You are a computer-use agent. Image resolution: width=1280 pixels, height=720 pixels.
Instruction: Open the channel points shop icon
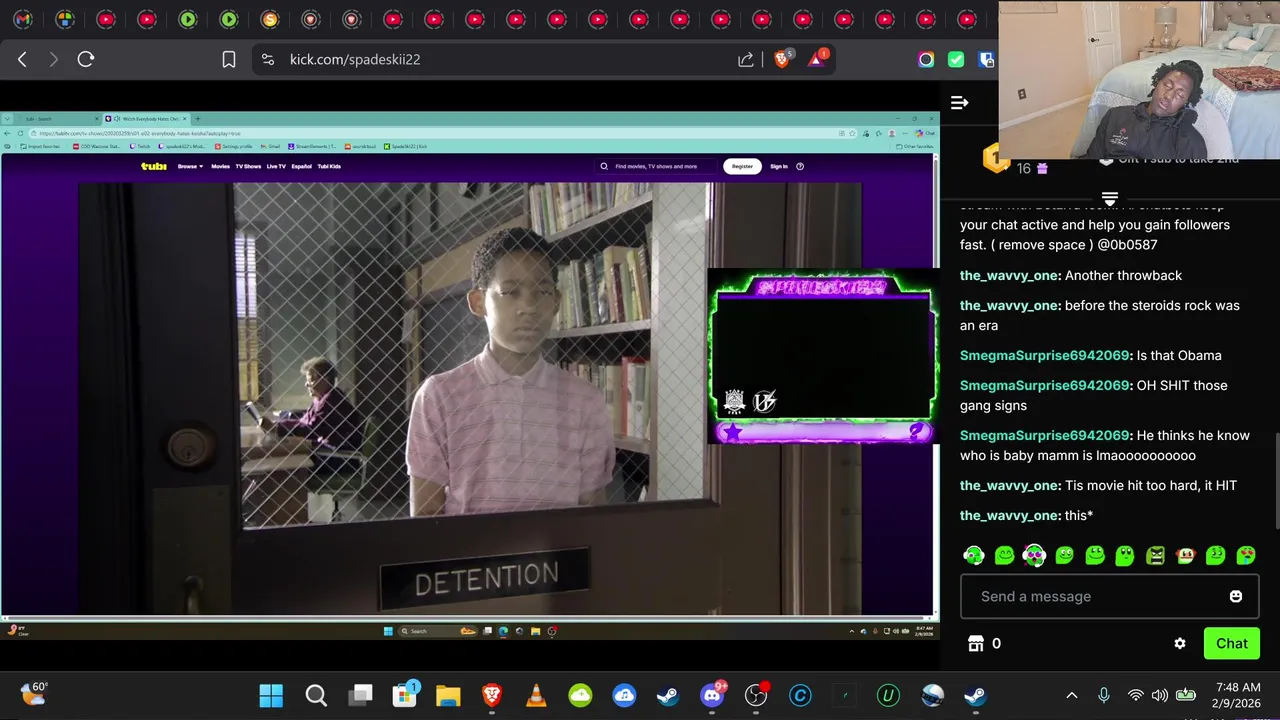pos(976,644)
